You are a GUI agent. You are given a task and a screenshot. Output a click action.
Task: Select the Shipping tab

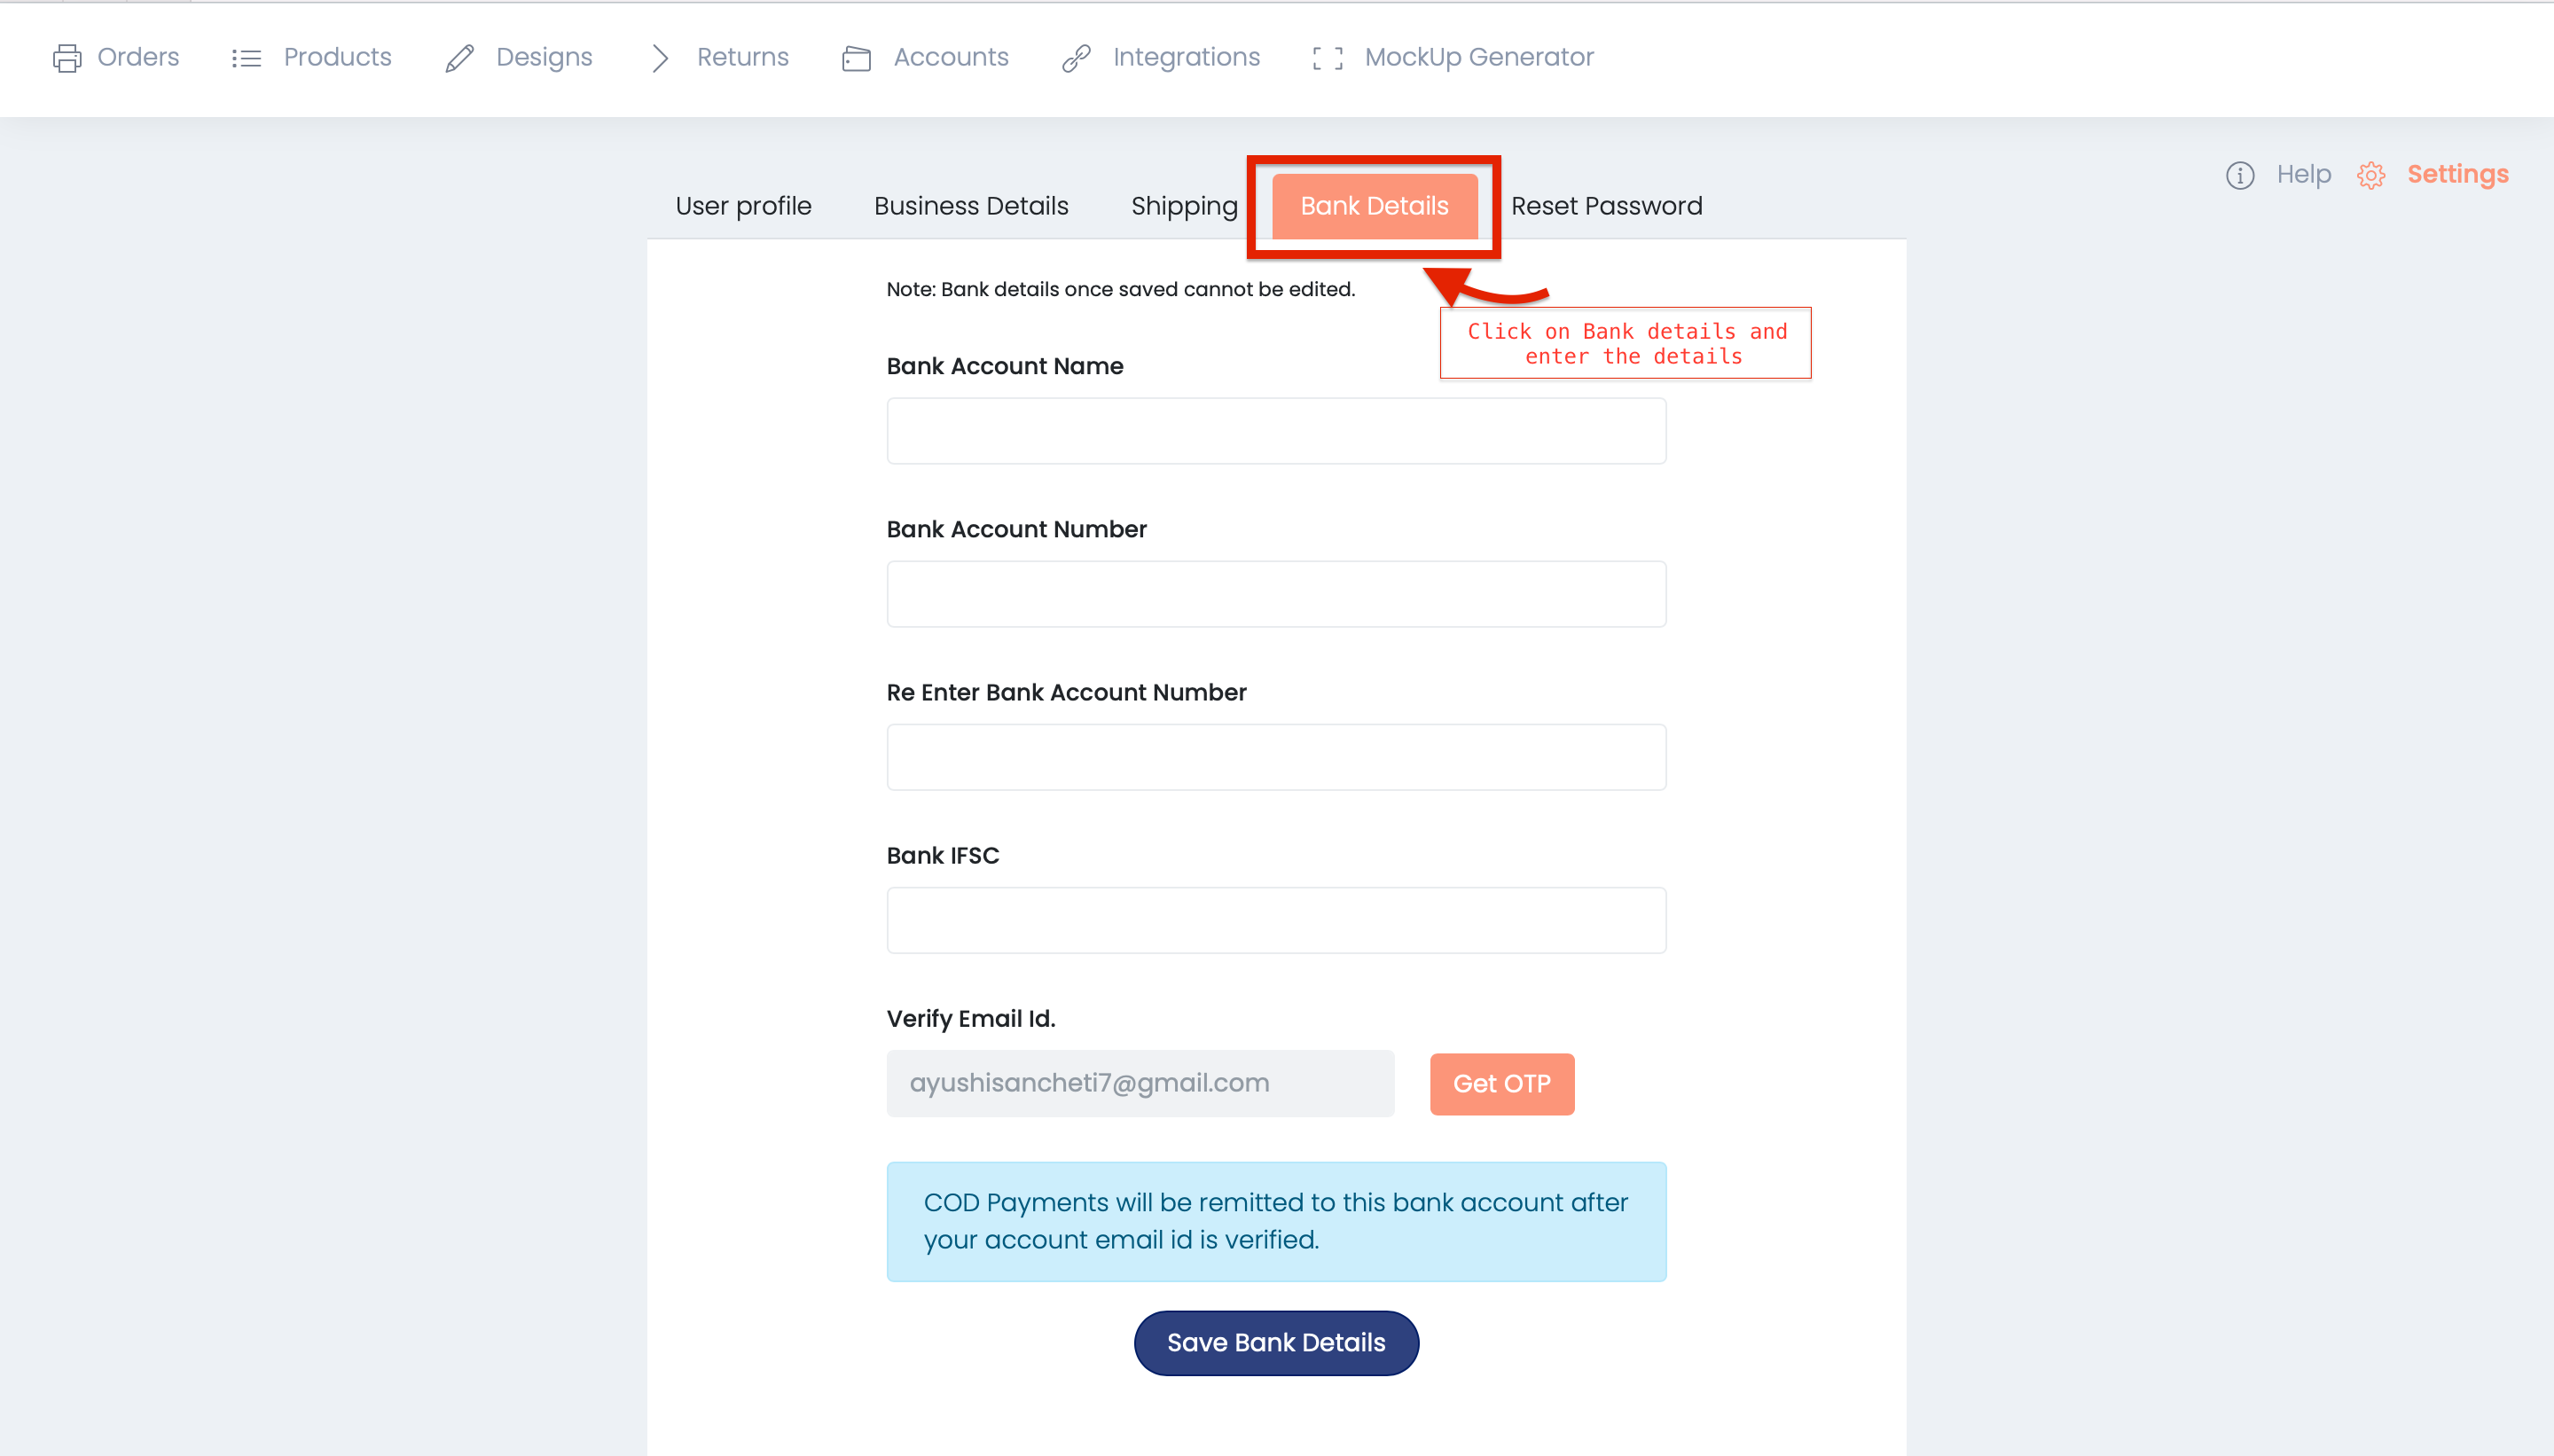click(1184, 205)
